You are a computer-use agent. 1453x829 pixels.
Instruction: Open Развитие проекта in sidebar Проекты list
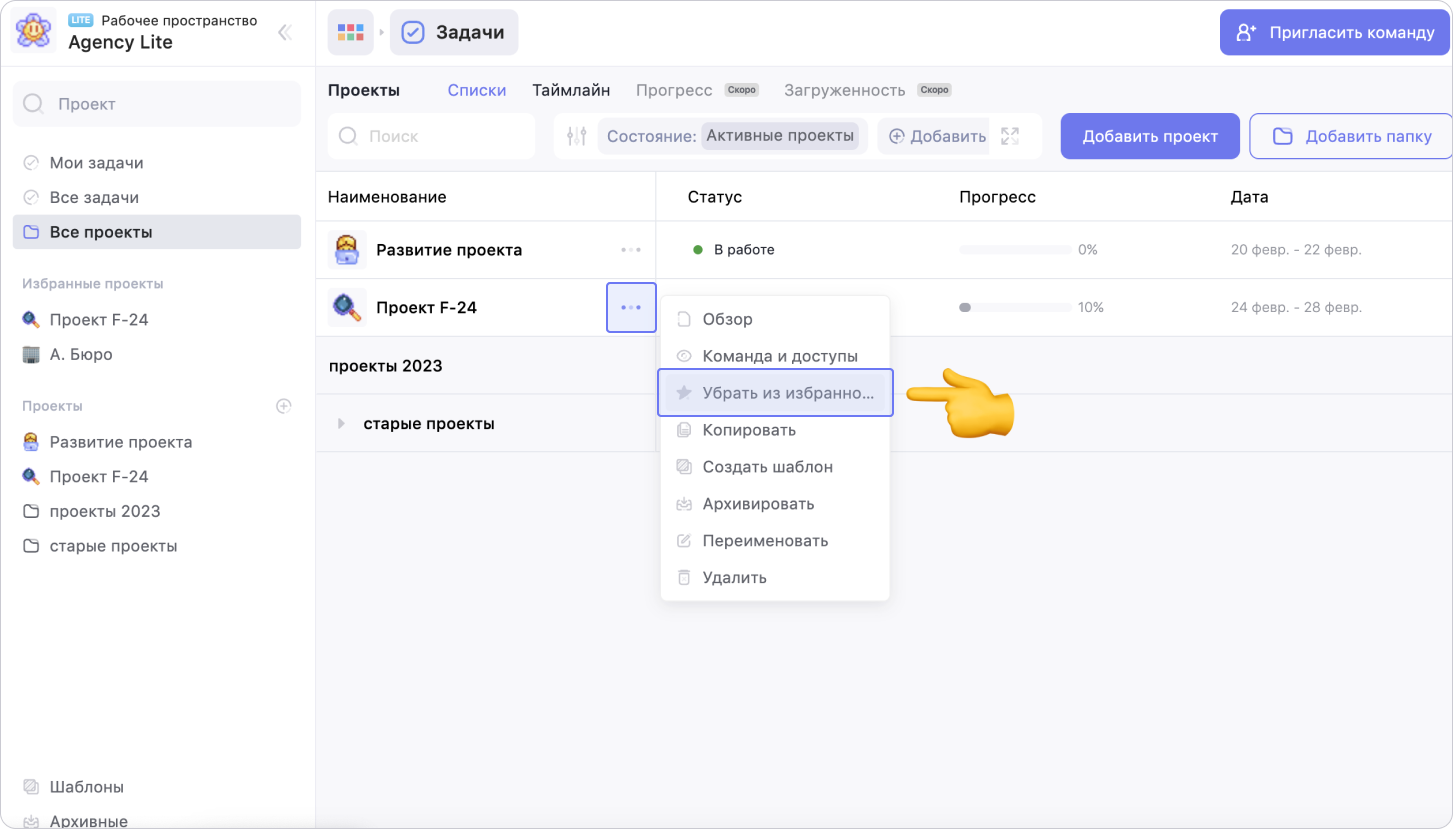pos(157,442)
